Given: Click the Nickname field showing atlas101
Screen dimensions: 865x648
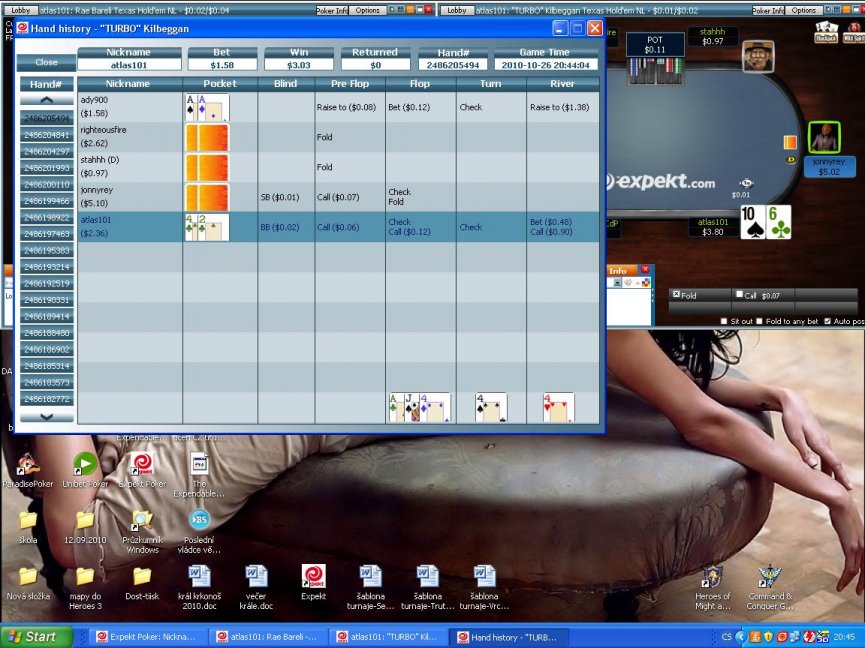Looking at the screenshot, I should pos(129,65).
